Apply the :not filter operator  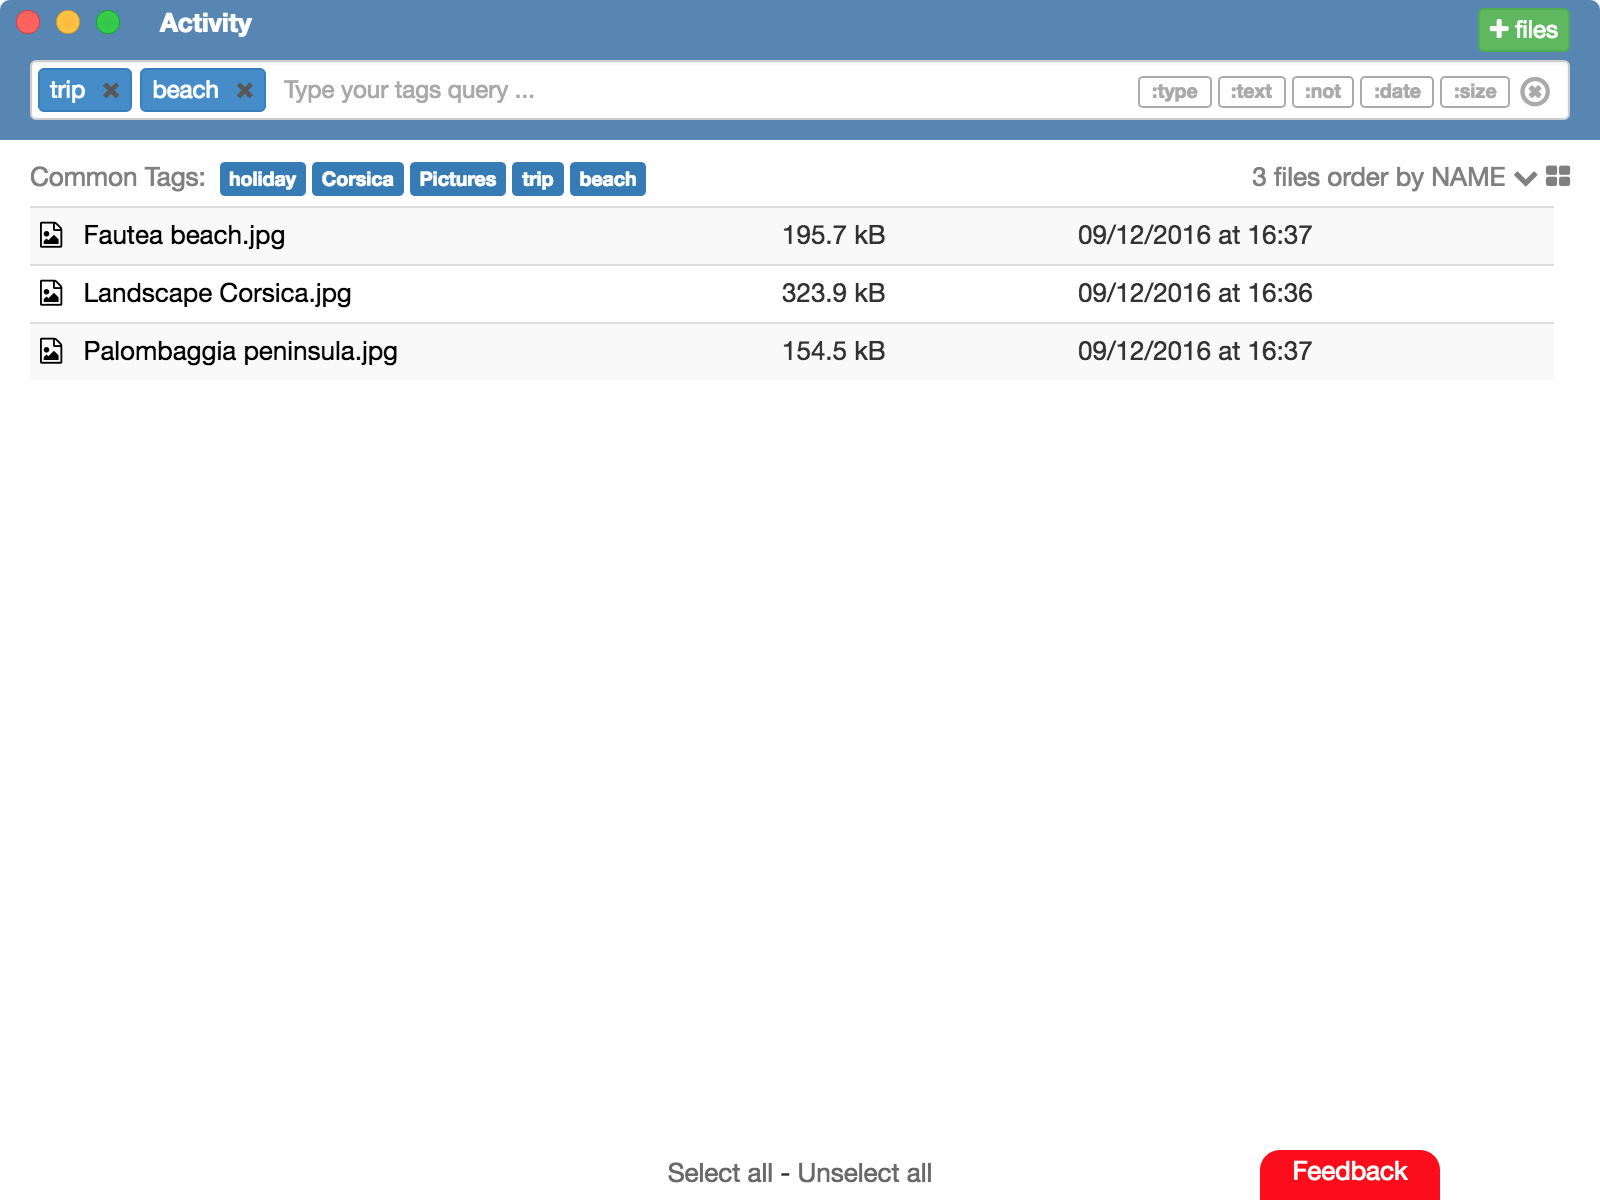(x=1322, y=91)
